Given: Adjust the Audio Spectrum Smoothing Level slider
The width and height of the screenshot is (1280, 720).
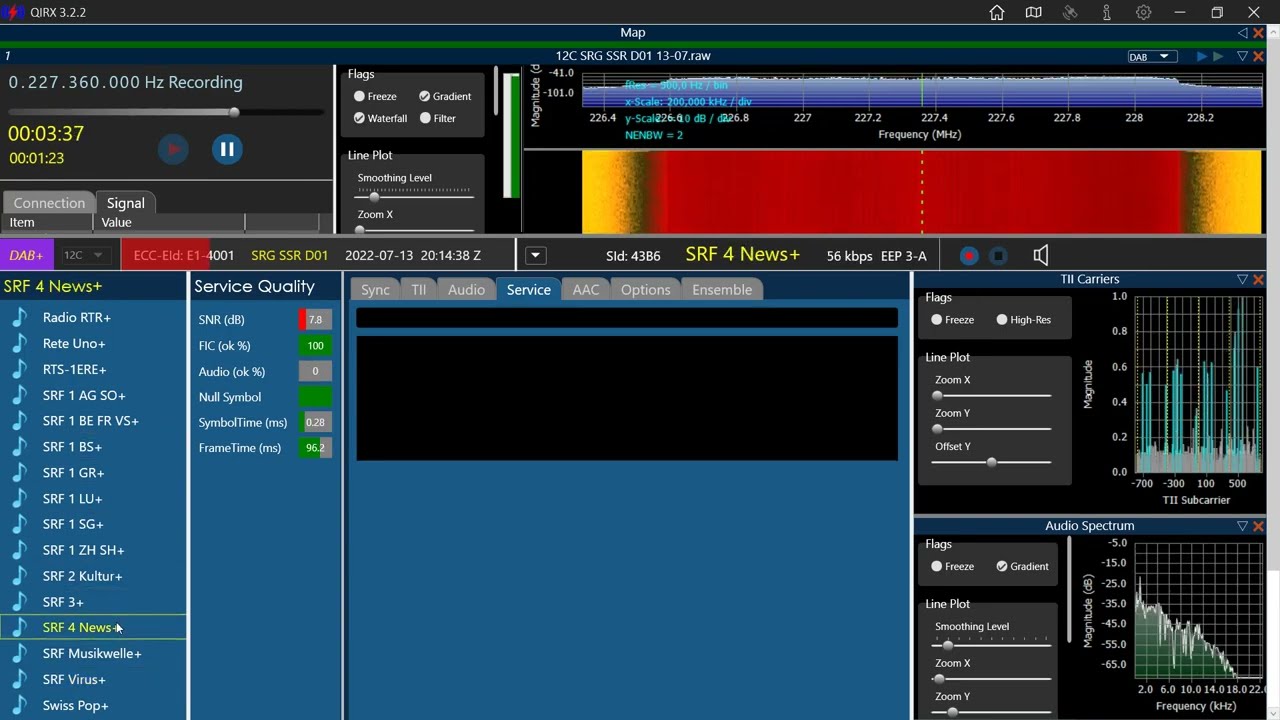Looking at the screenshot, I should click(x=992, y=645).
